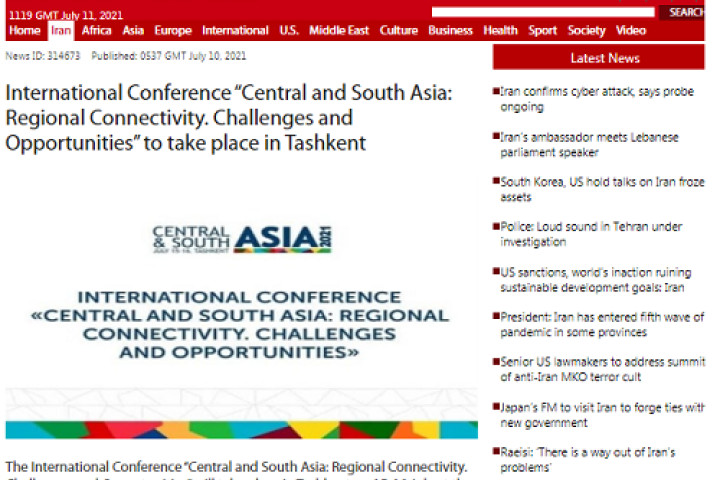Go to the Culture section

point(399,31)
